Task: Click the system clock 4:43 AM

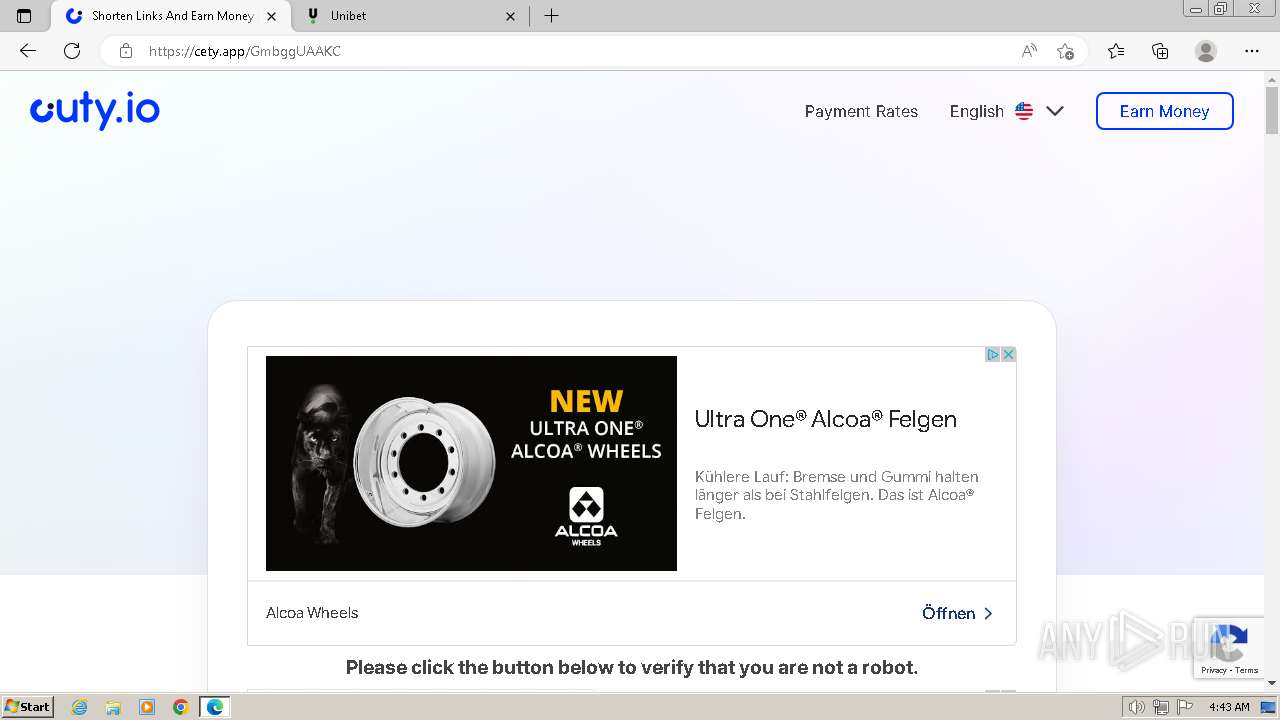Action: click(1229, 707)
